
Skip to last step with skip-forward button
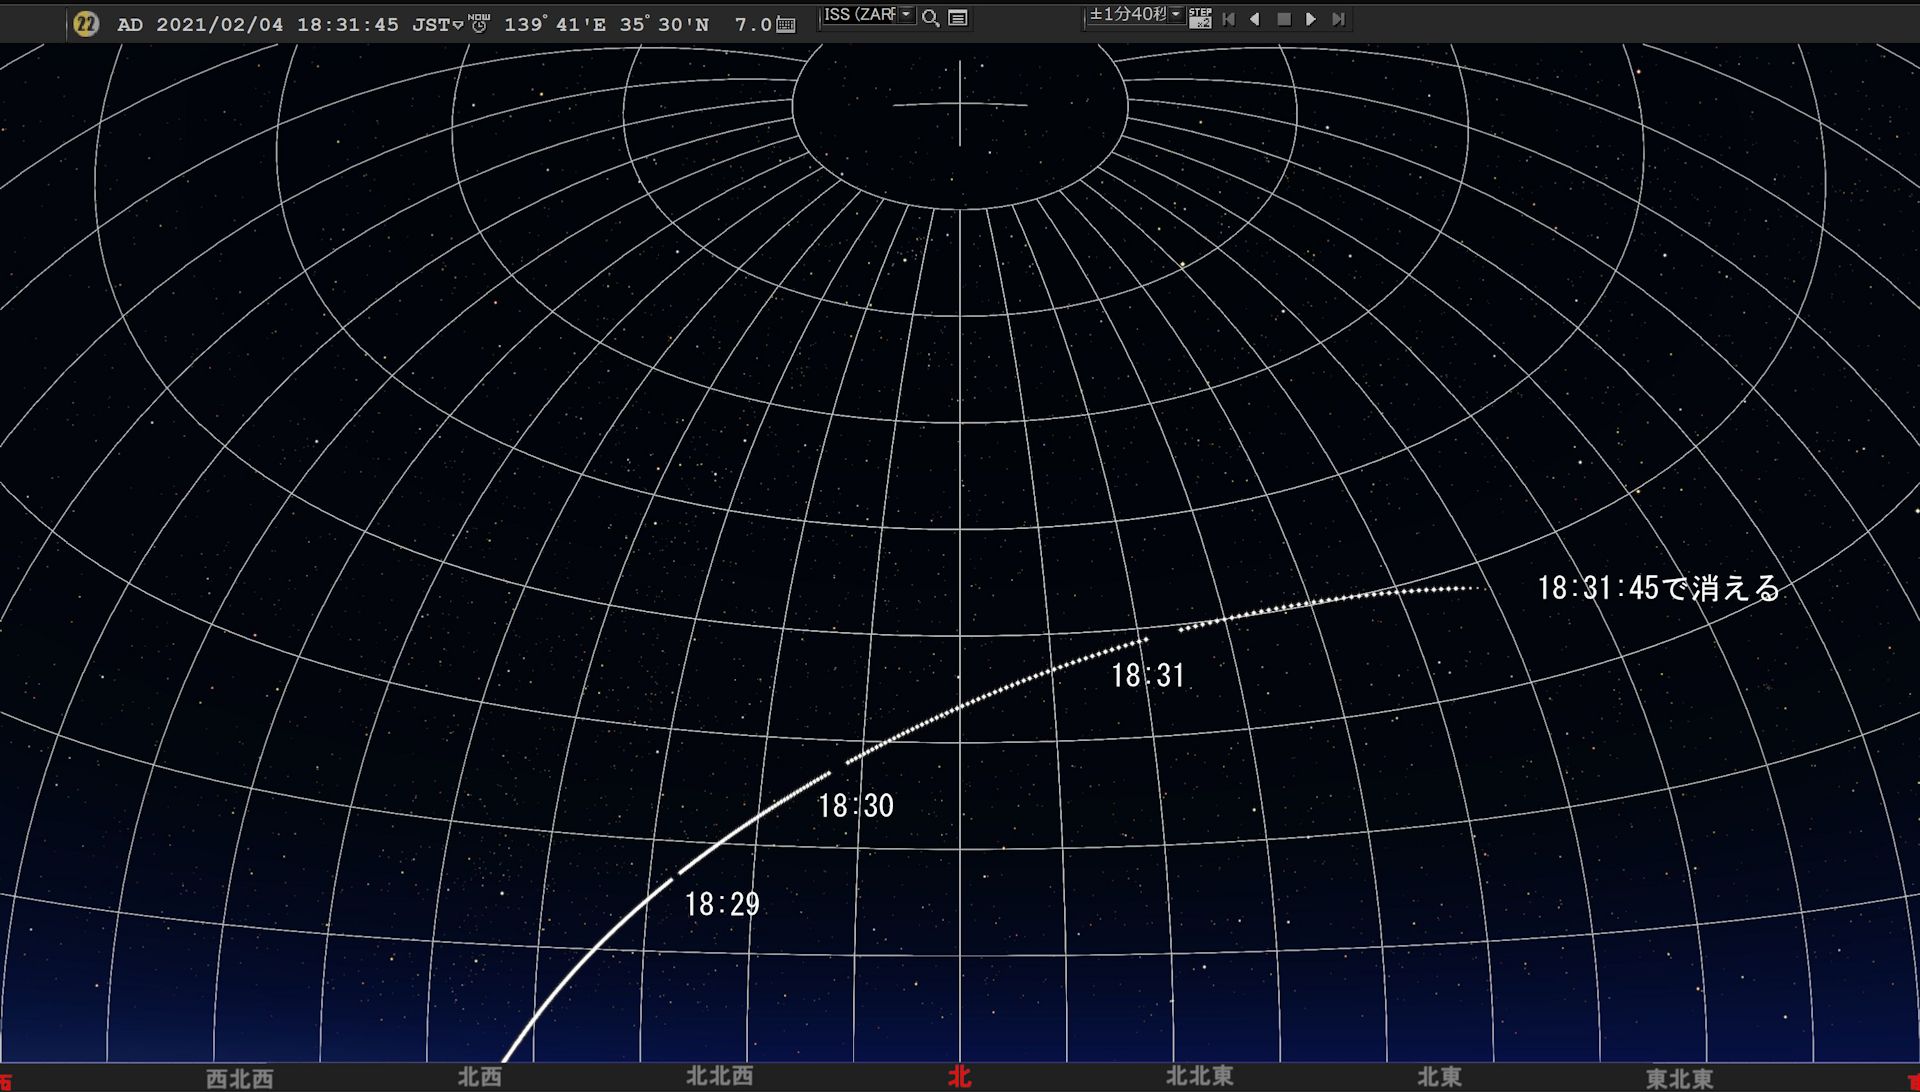pyautogui.click(x=1338, y=19)
